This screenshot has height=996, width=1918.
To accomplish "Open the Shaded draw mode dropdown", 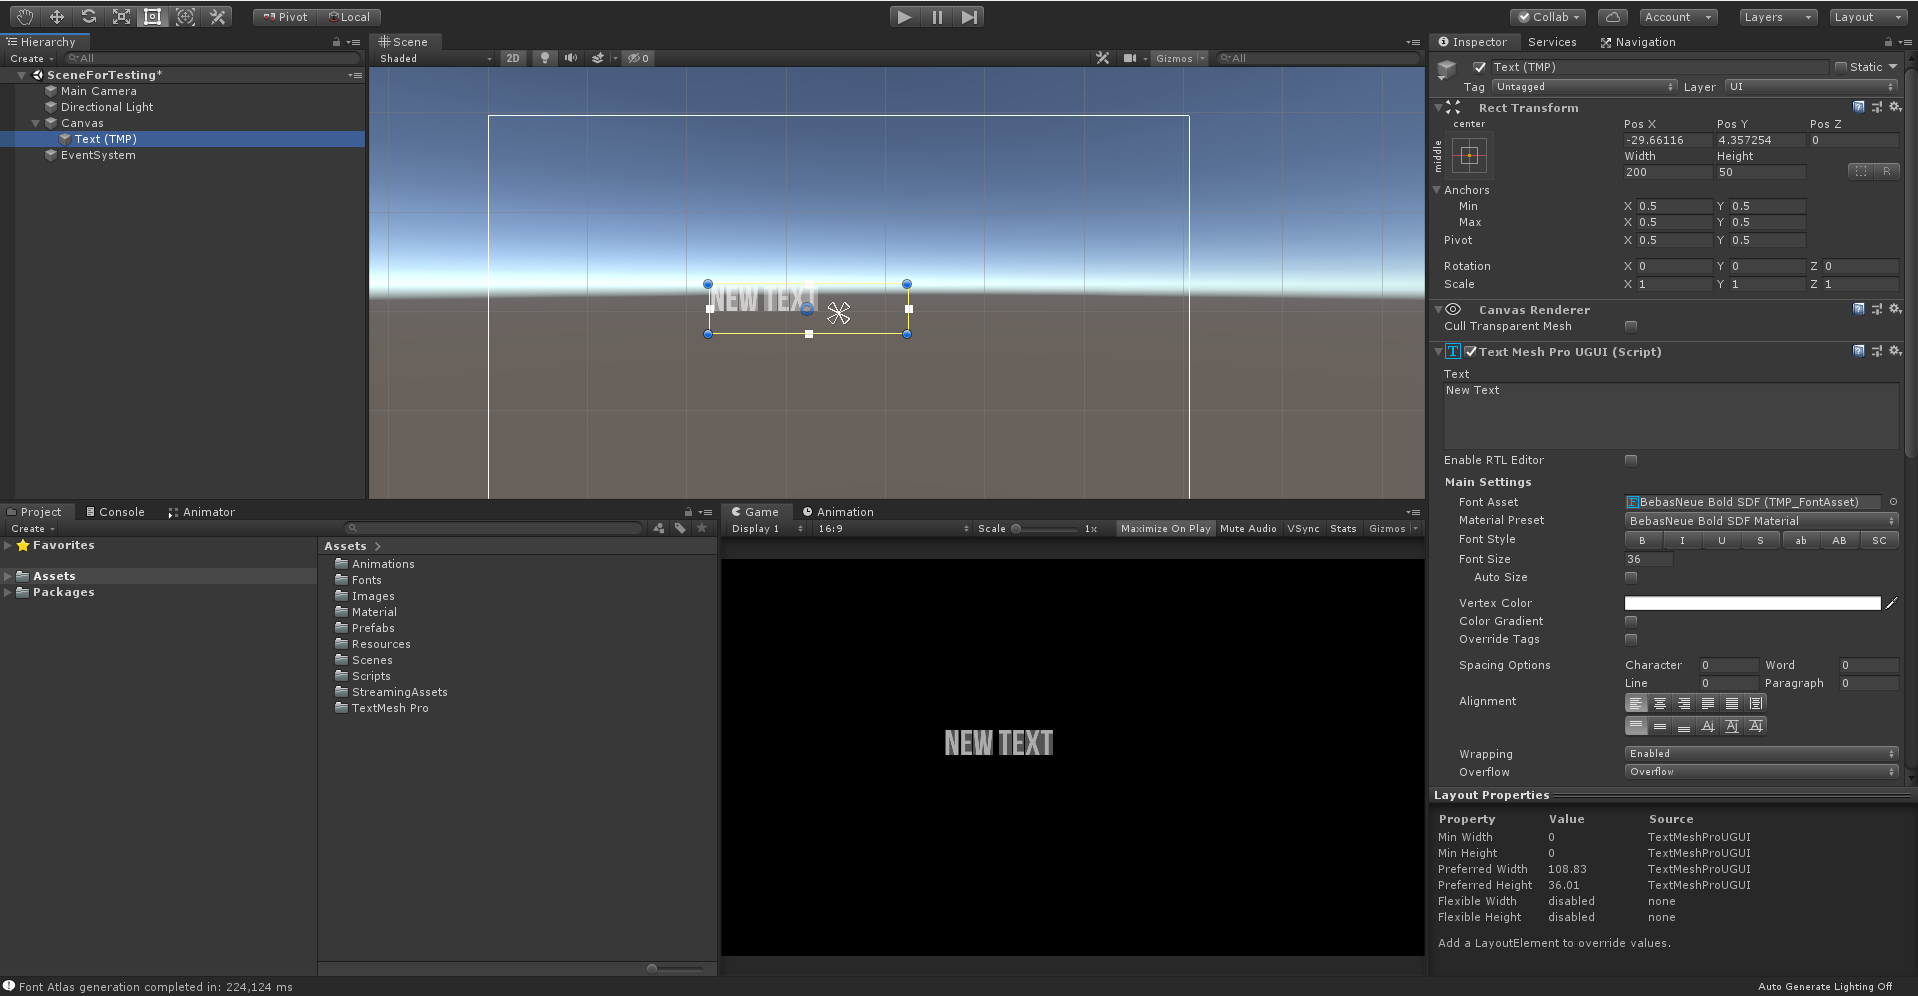I will [x=435, y=58].
